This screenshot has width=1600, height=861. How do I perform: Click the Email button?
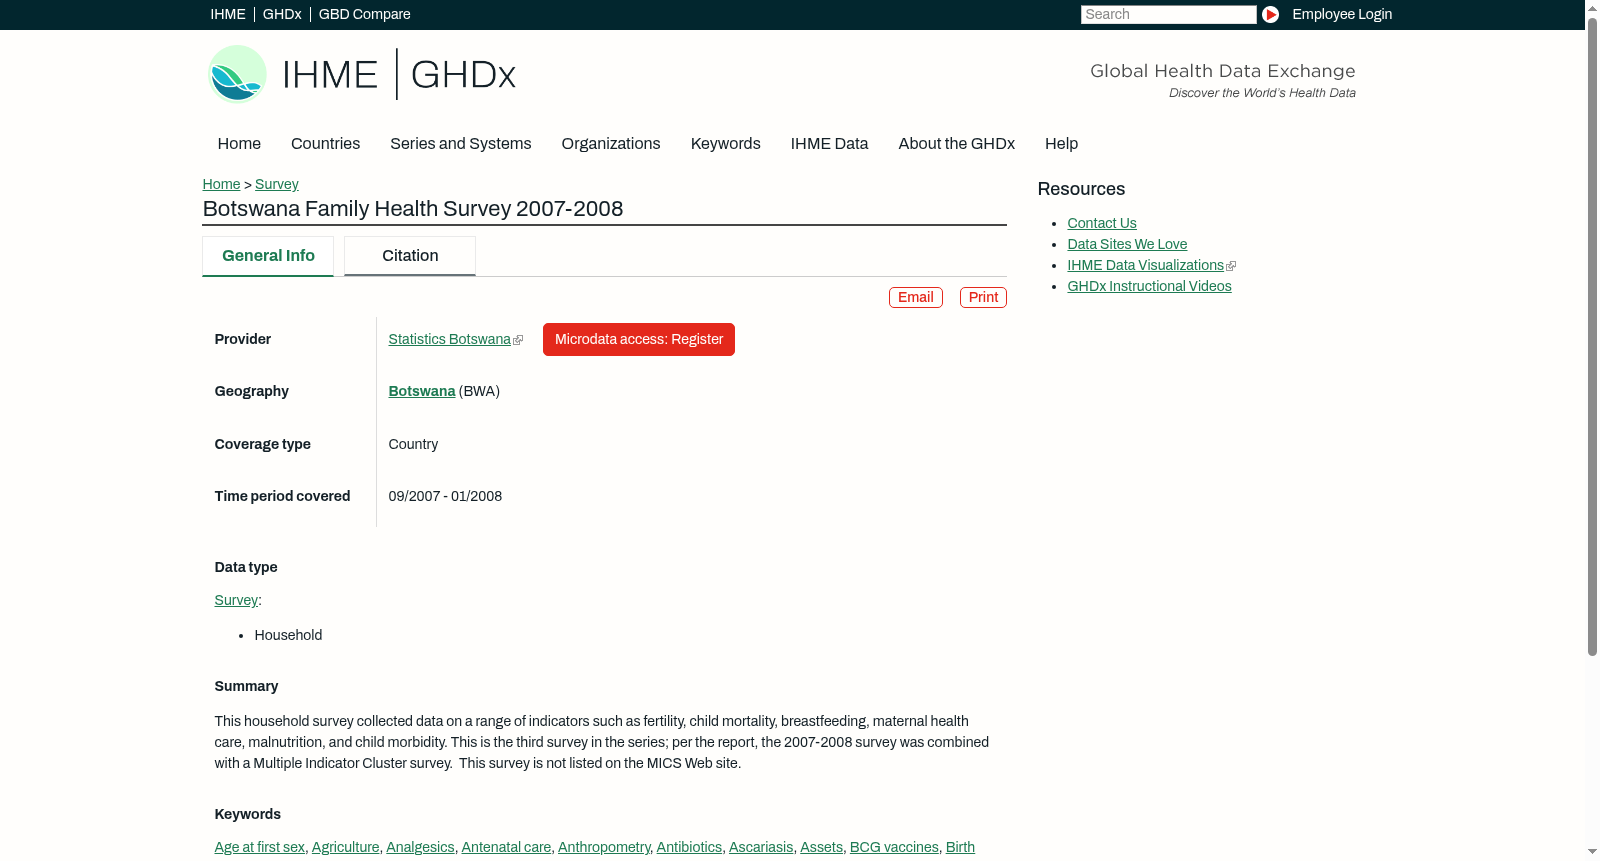915,297
